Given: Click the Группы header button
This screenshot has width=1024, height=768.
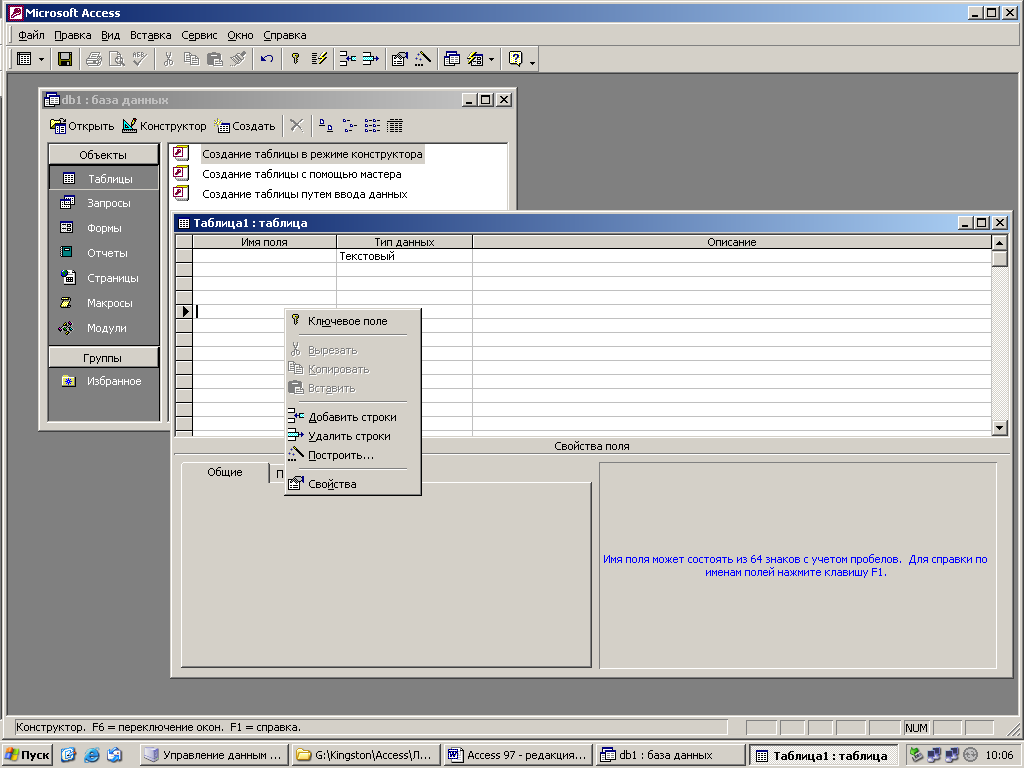Looking at the screenshot, I should (x=103, y=358).
